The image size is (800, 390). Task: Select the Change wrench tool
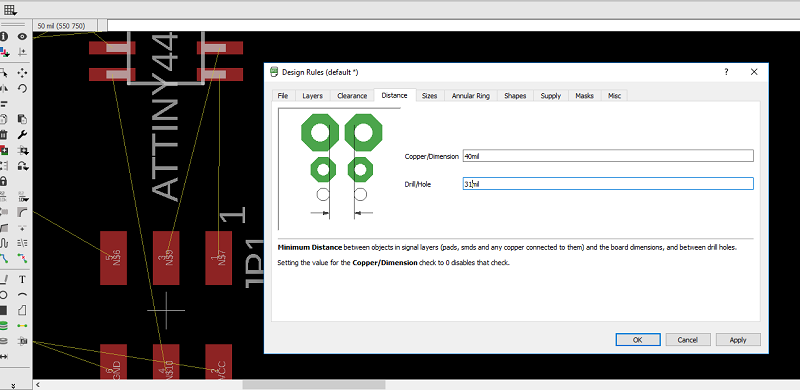pos(22,135)
